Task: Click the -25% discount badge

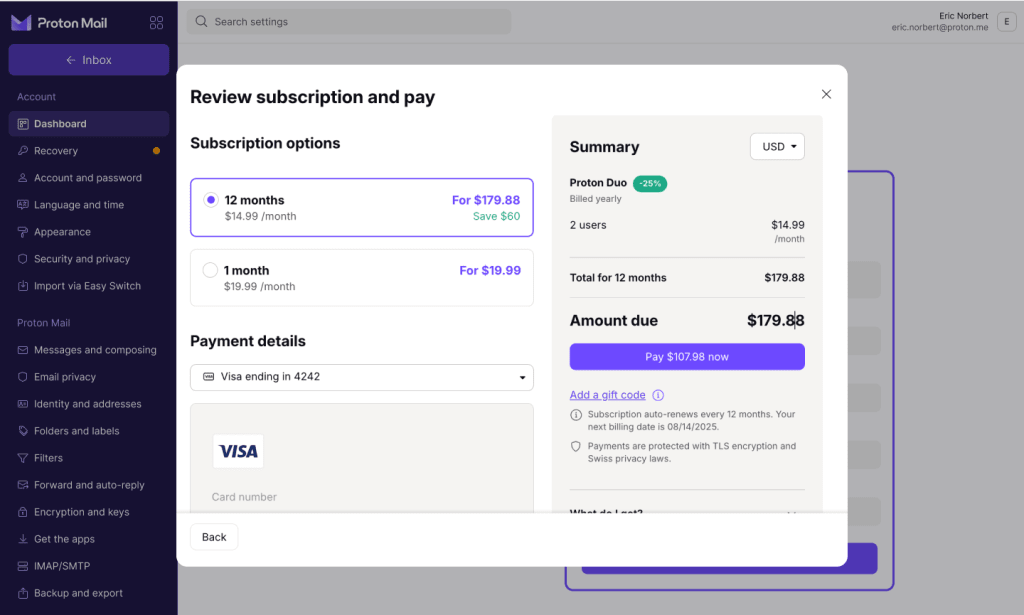Action: 650,183
